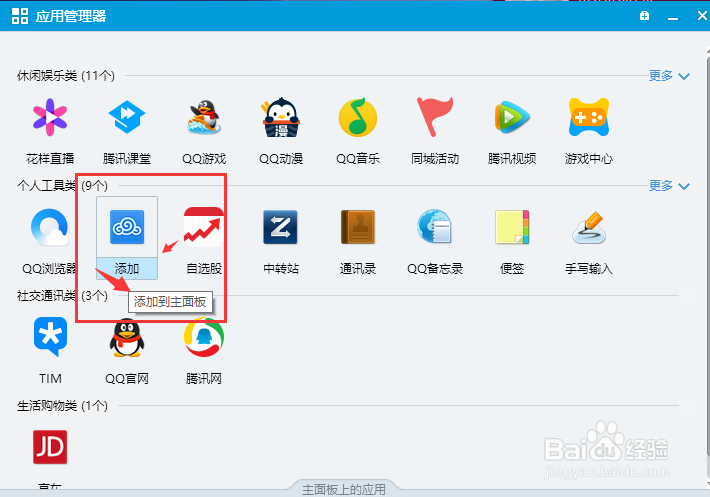This screenshot has height=497, width=710.
Task: Open QQ音乐 music app
Action: click(x=358, y=117)
